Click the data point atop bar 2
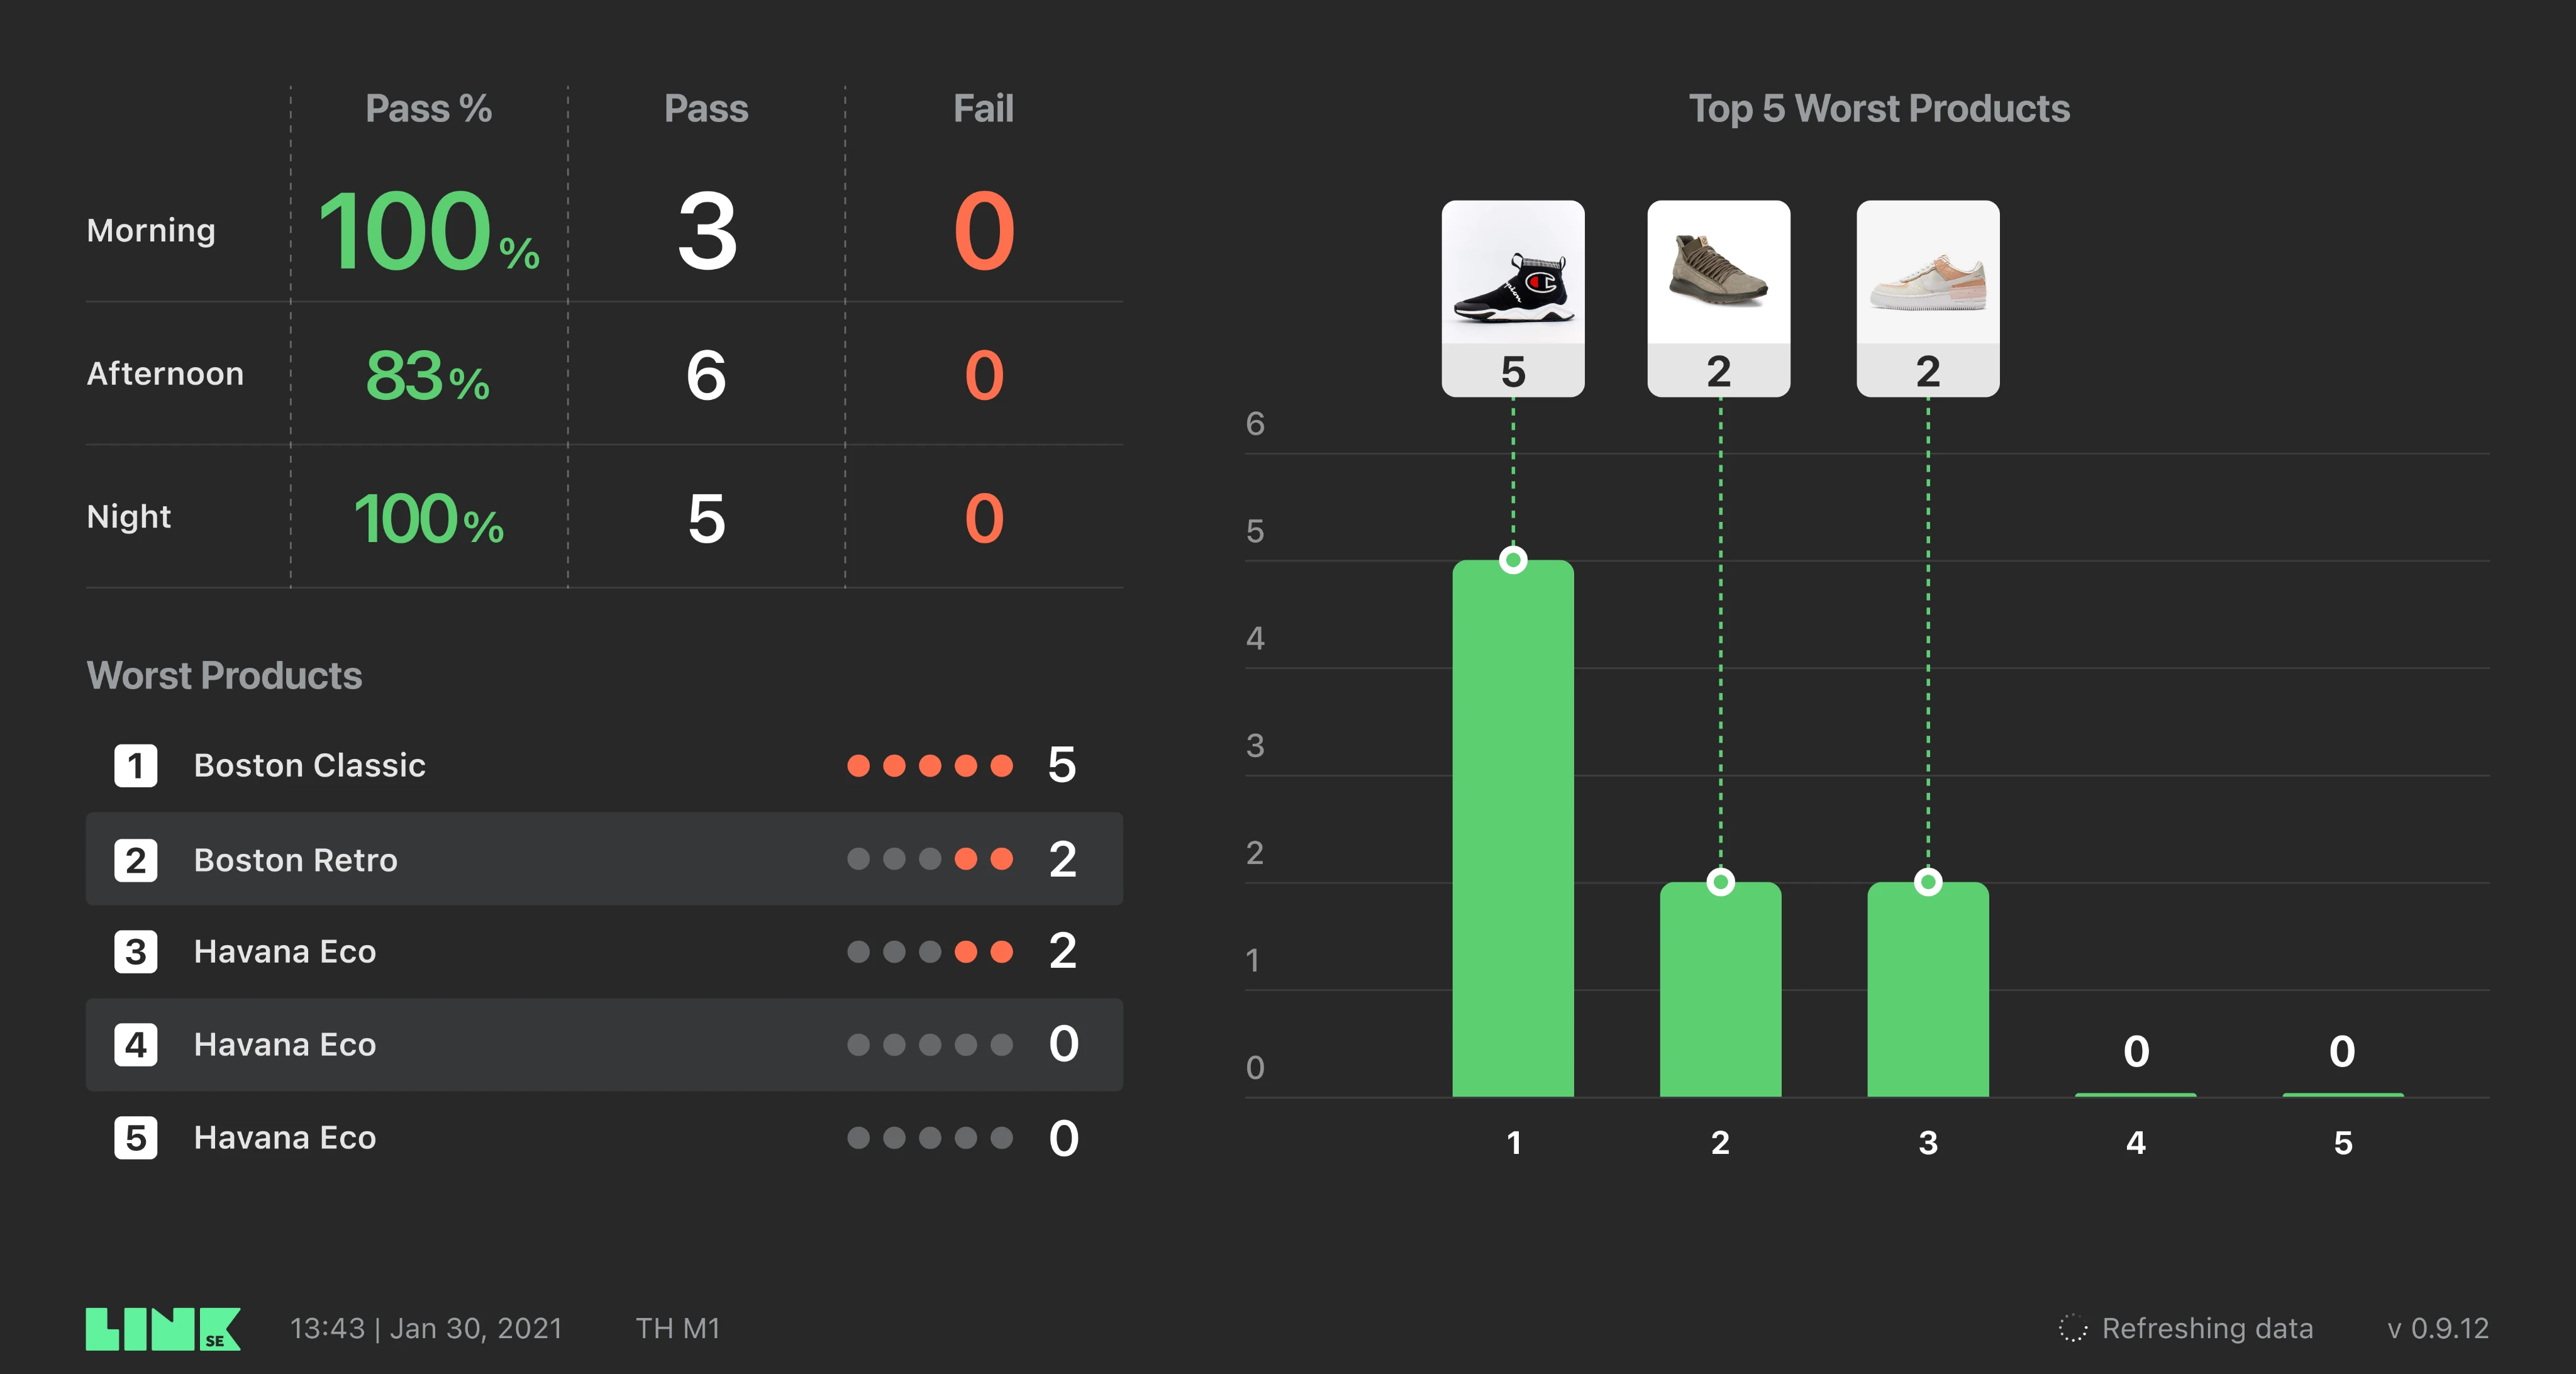Viewport: 2576px width, 1374px height. click(x=1721, y=882)
